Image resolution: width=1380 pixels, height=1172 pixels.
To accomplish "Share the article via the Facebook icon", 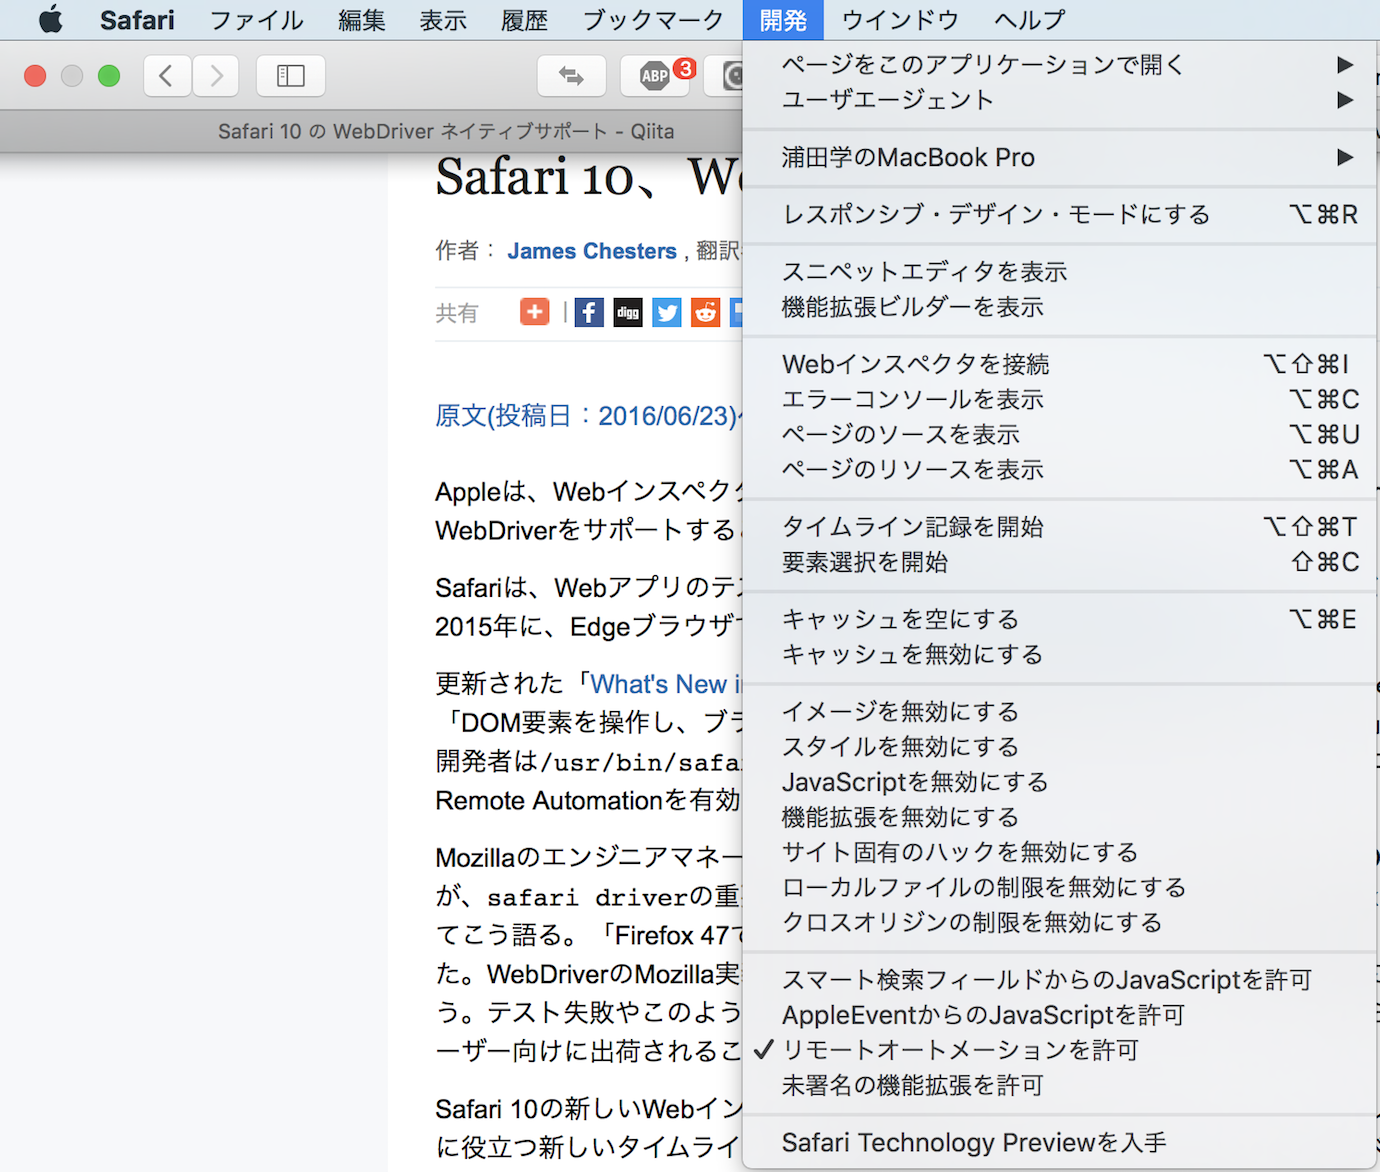I will click(589, 312).
